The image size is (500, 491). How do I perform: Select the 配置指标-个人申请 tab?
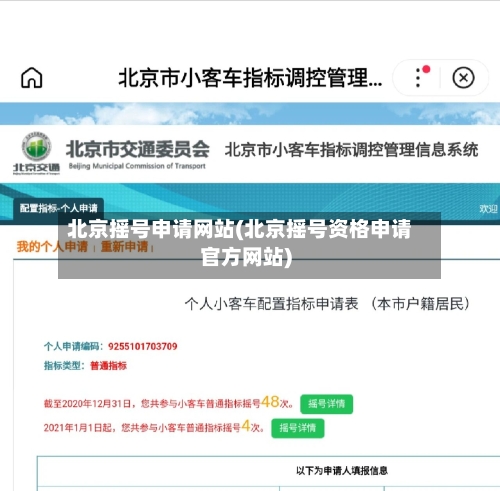59,208
